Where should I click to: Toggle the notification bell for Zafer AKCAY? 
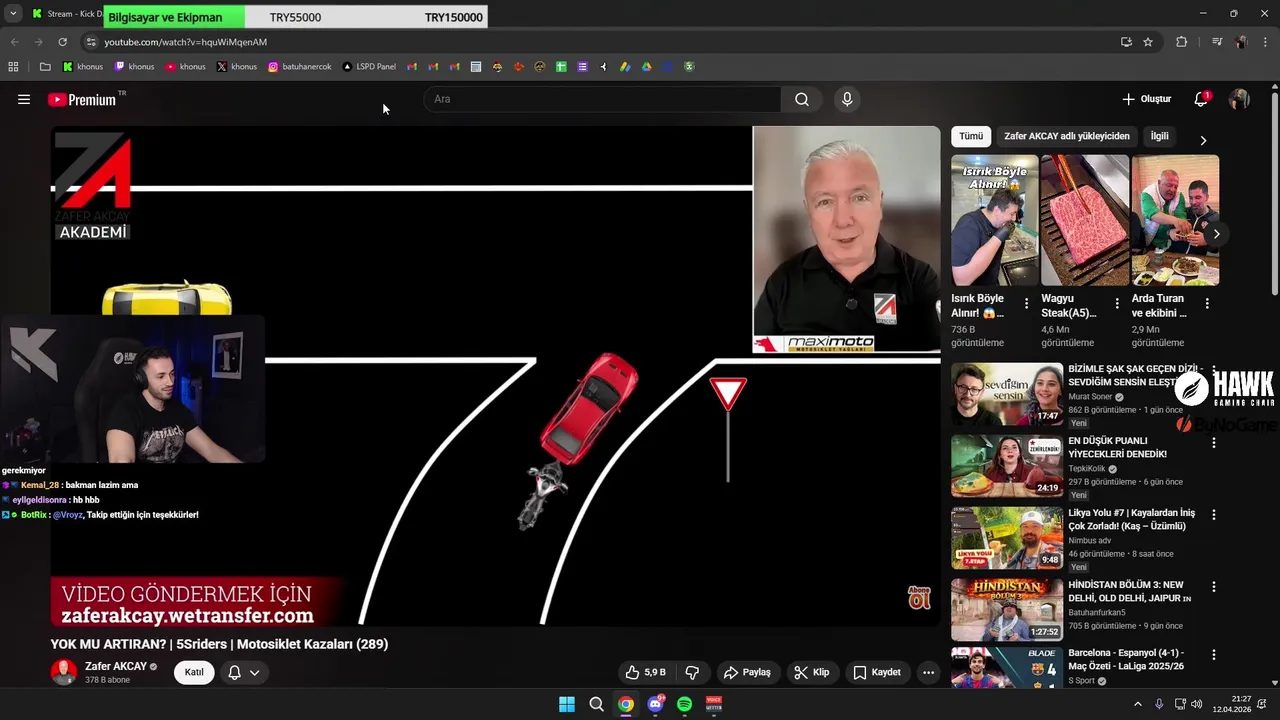tap(244, 672)
